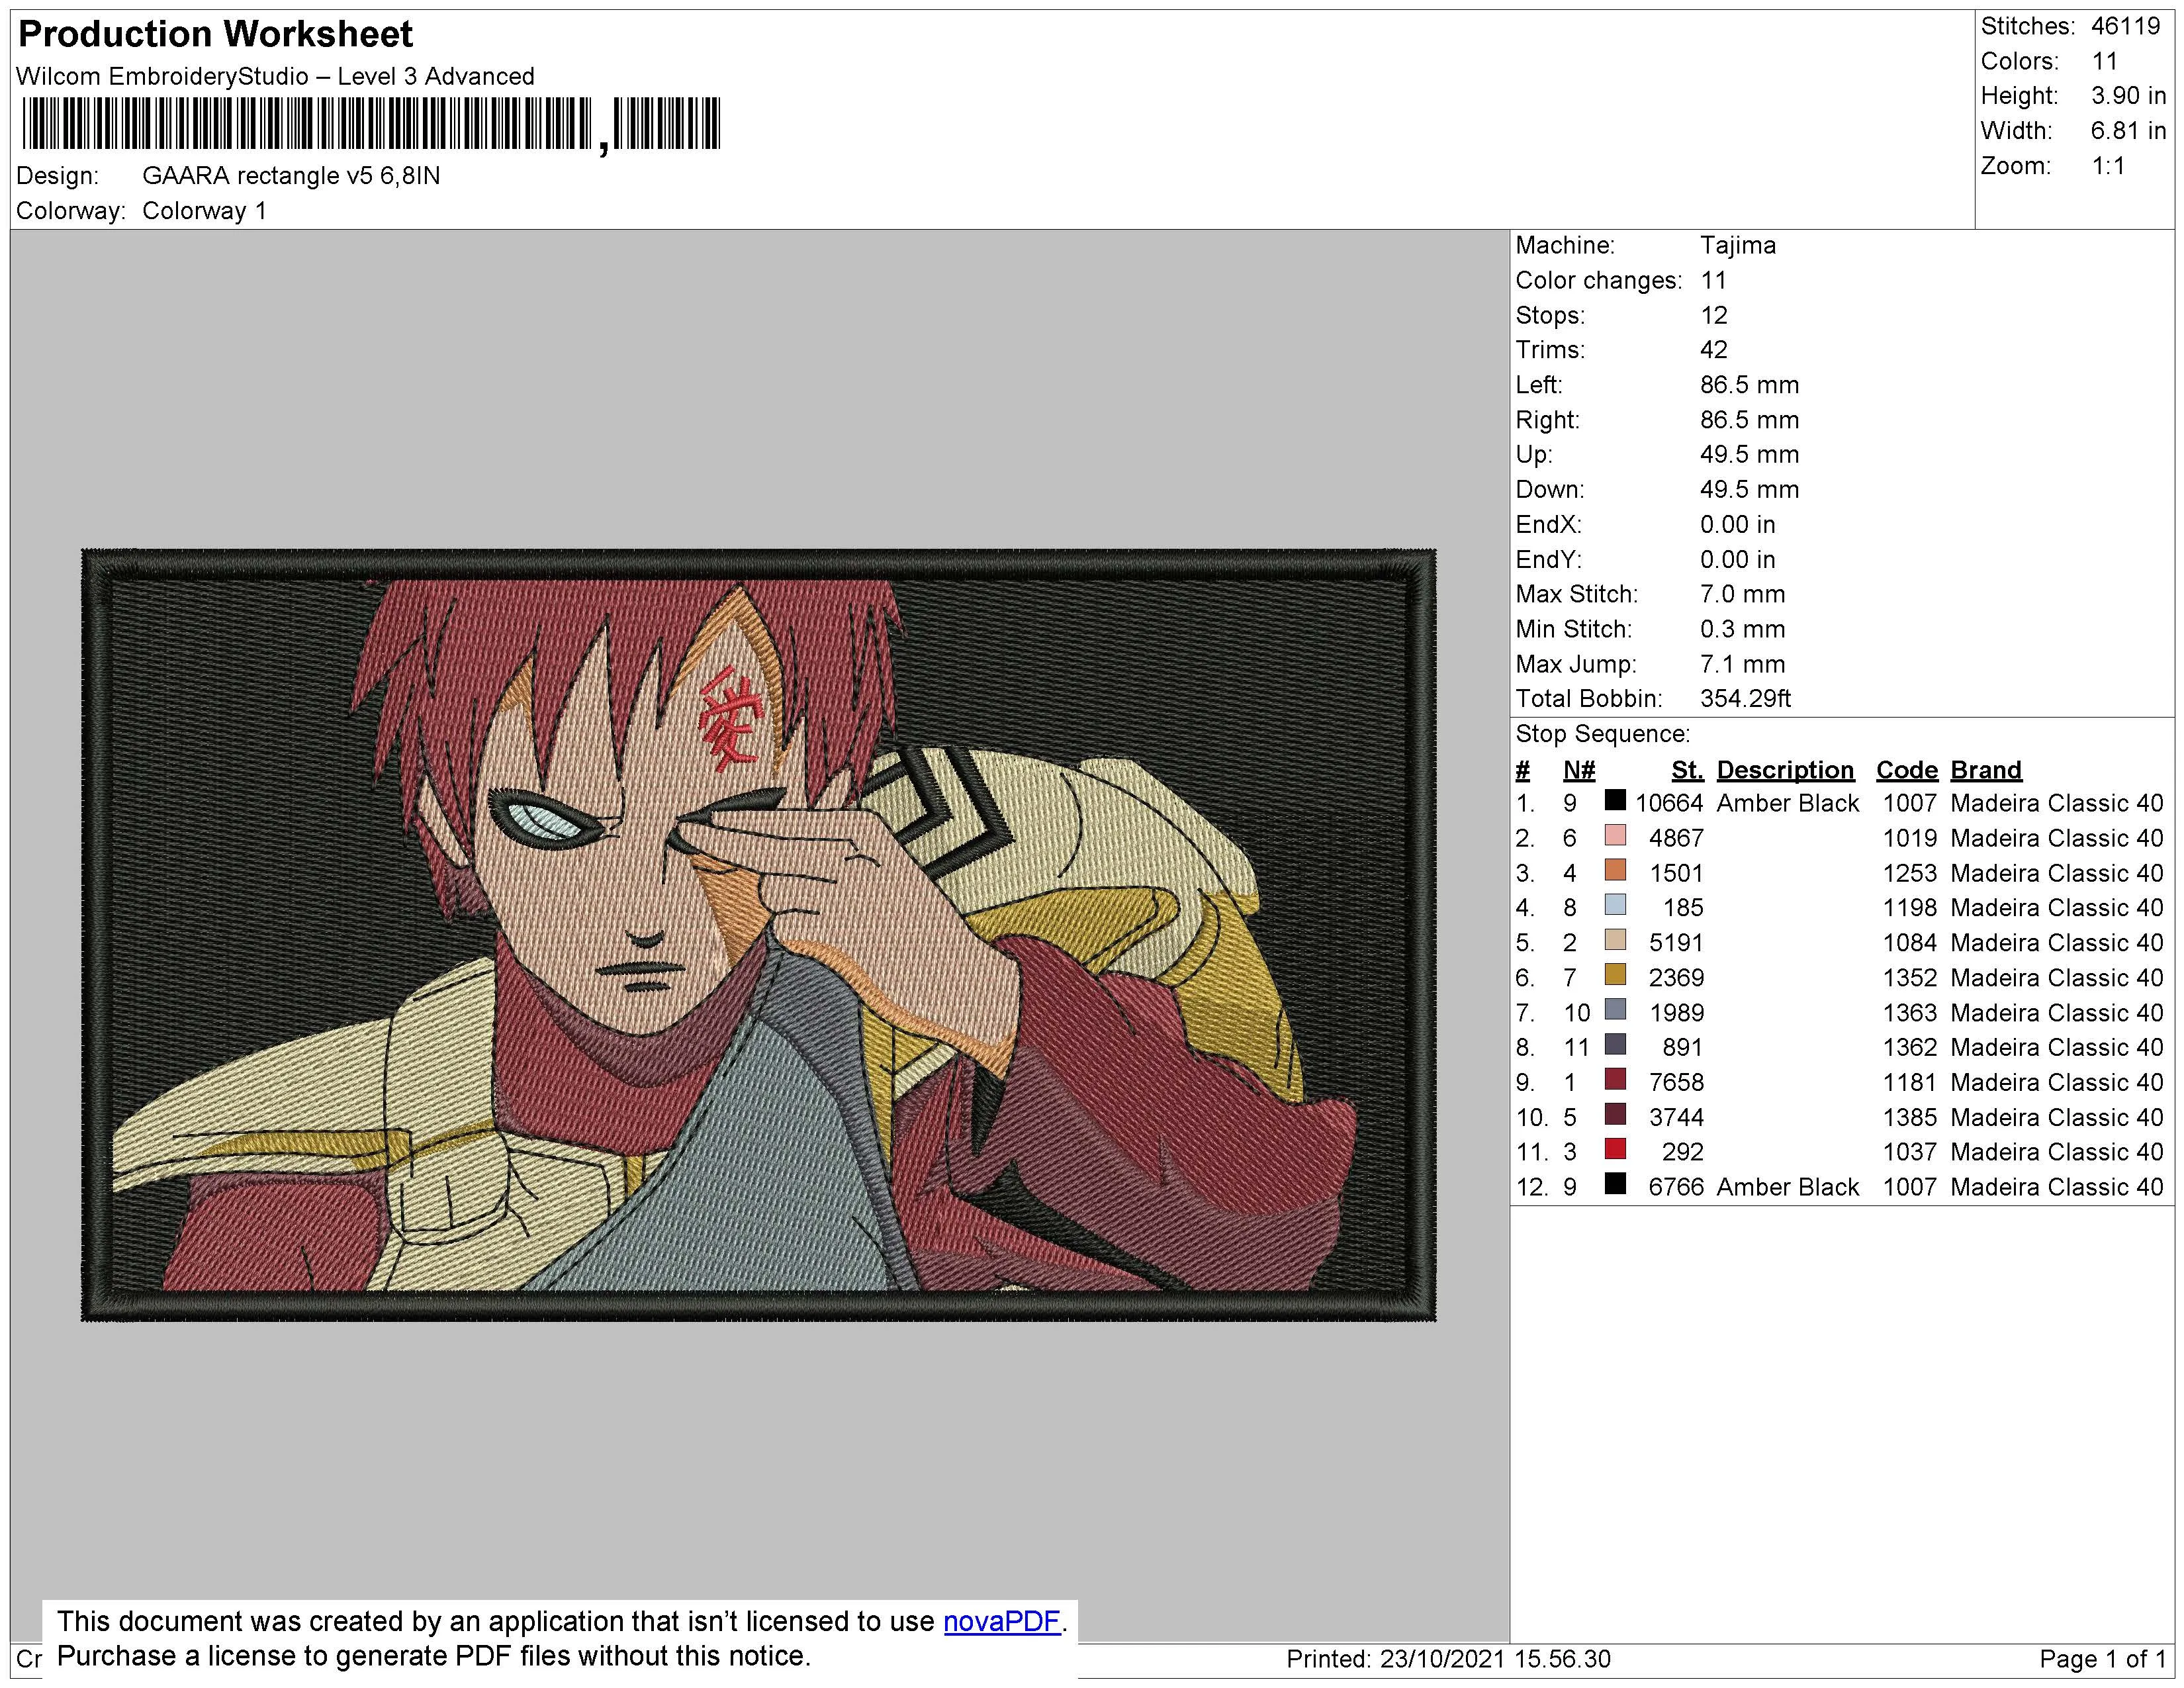Click the stitches count '46119'

(2126, 27)
